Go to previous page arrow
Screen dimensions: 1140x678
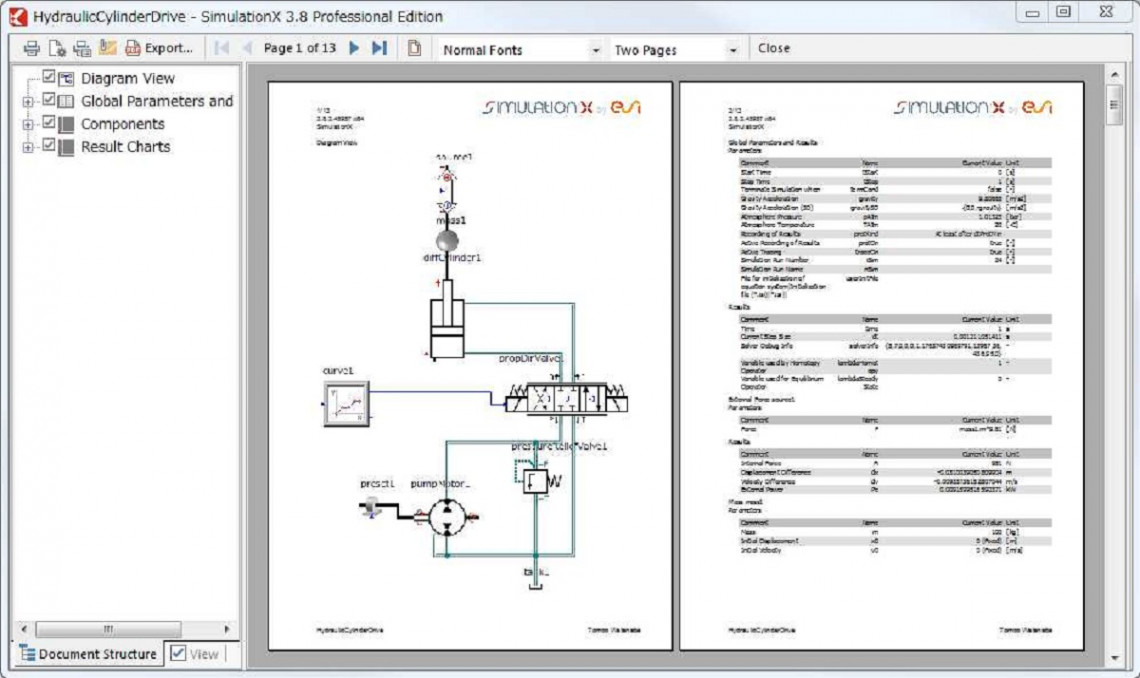click(x=246, y=48)
